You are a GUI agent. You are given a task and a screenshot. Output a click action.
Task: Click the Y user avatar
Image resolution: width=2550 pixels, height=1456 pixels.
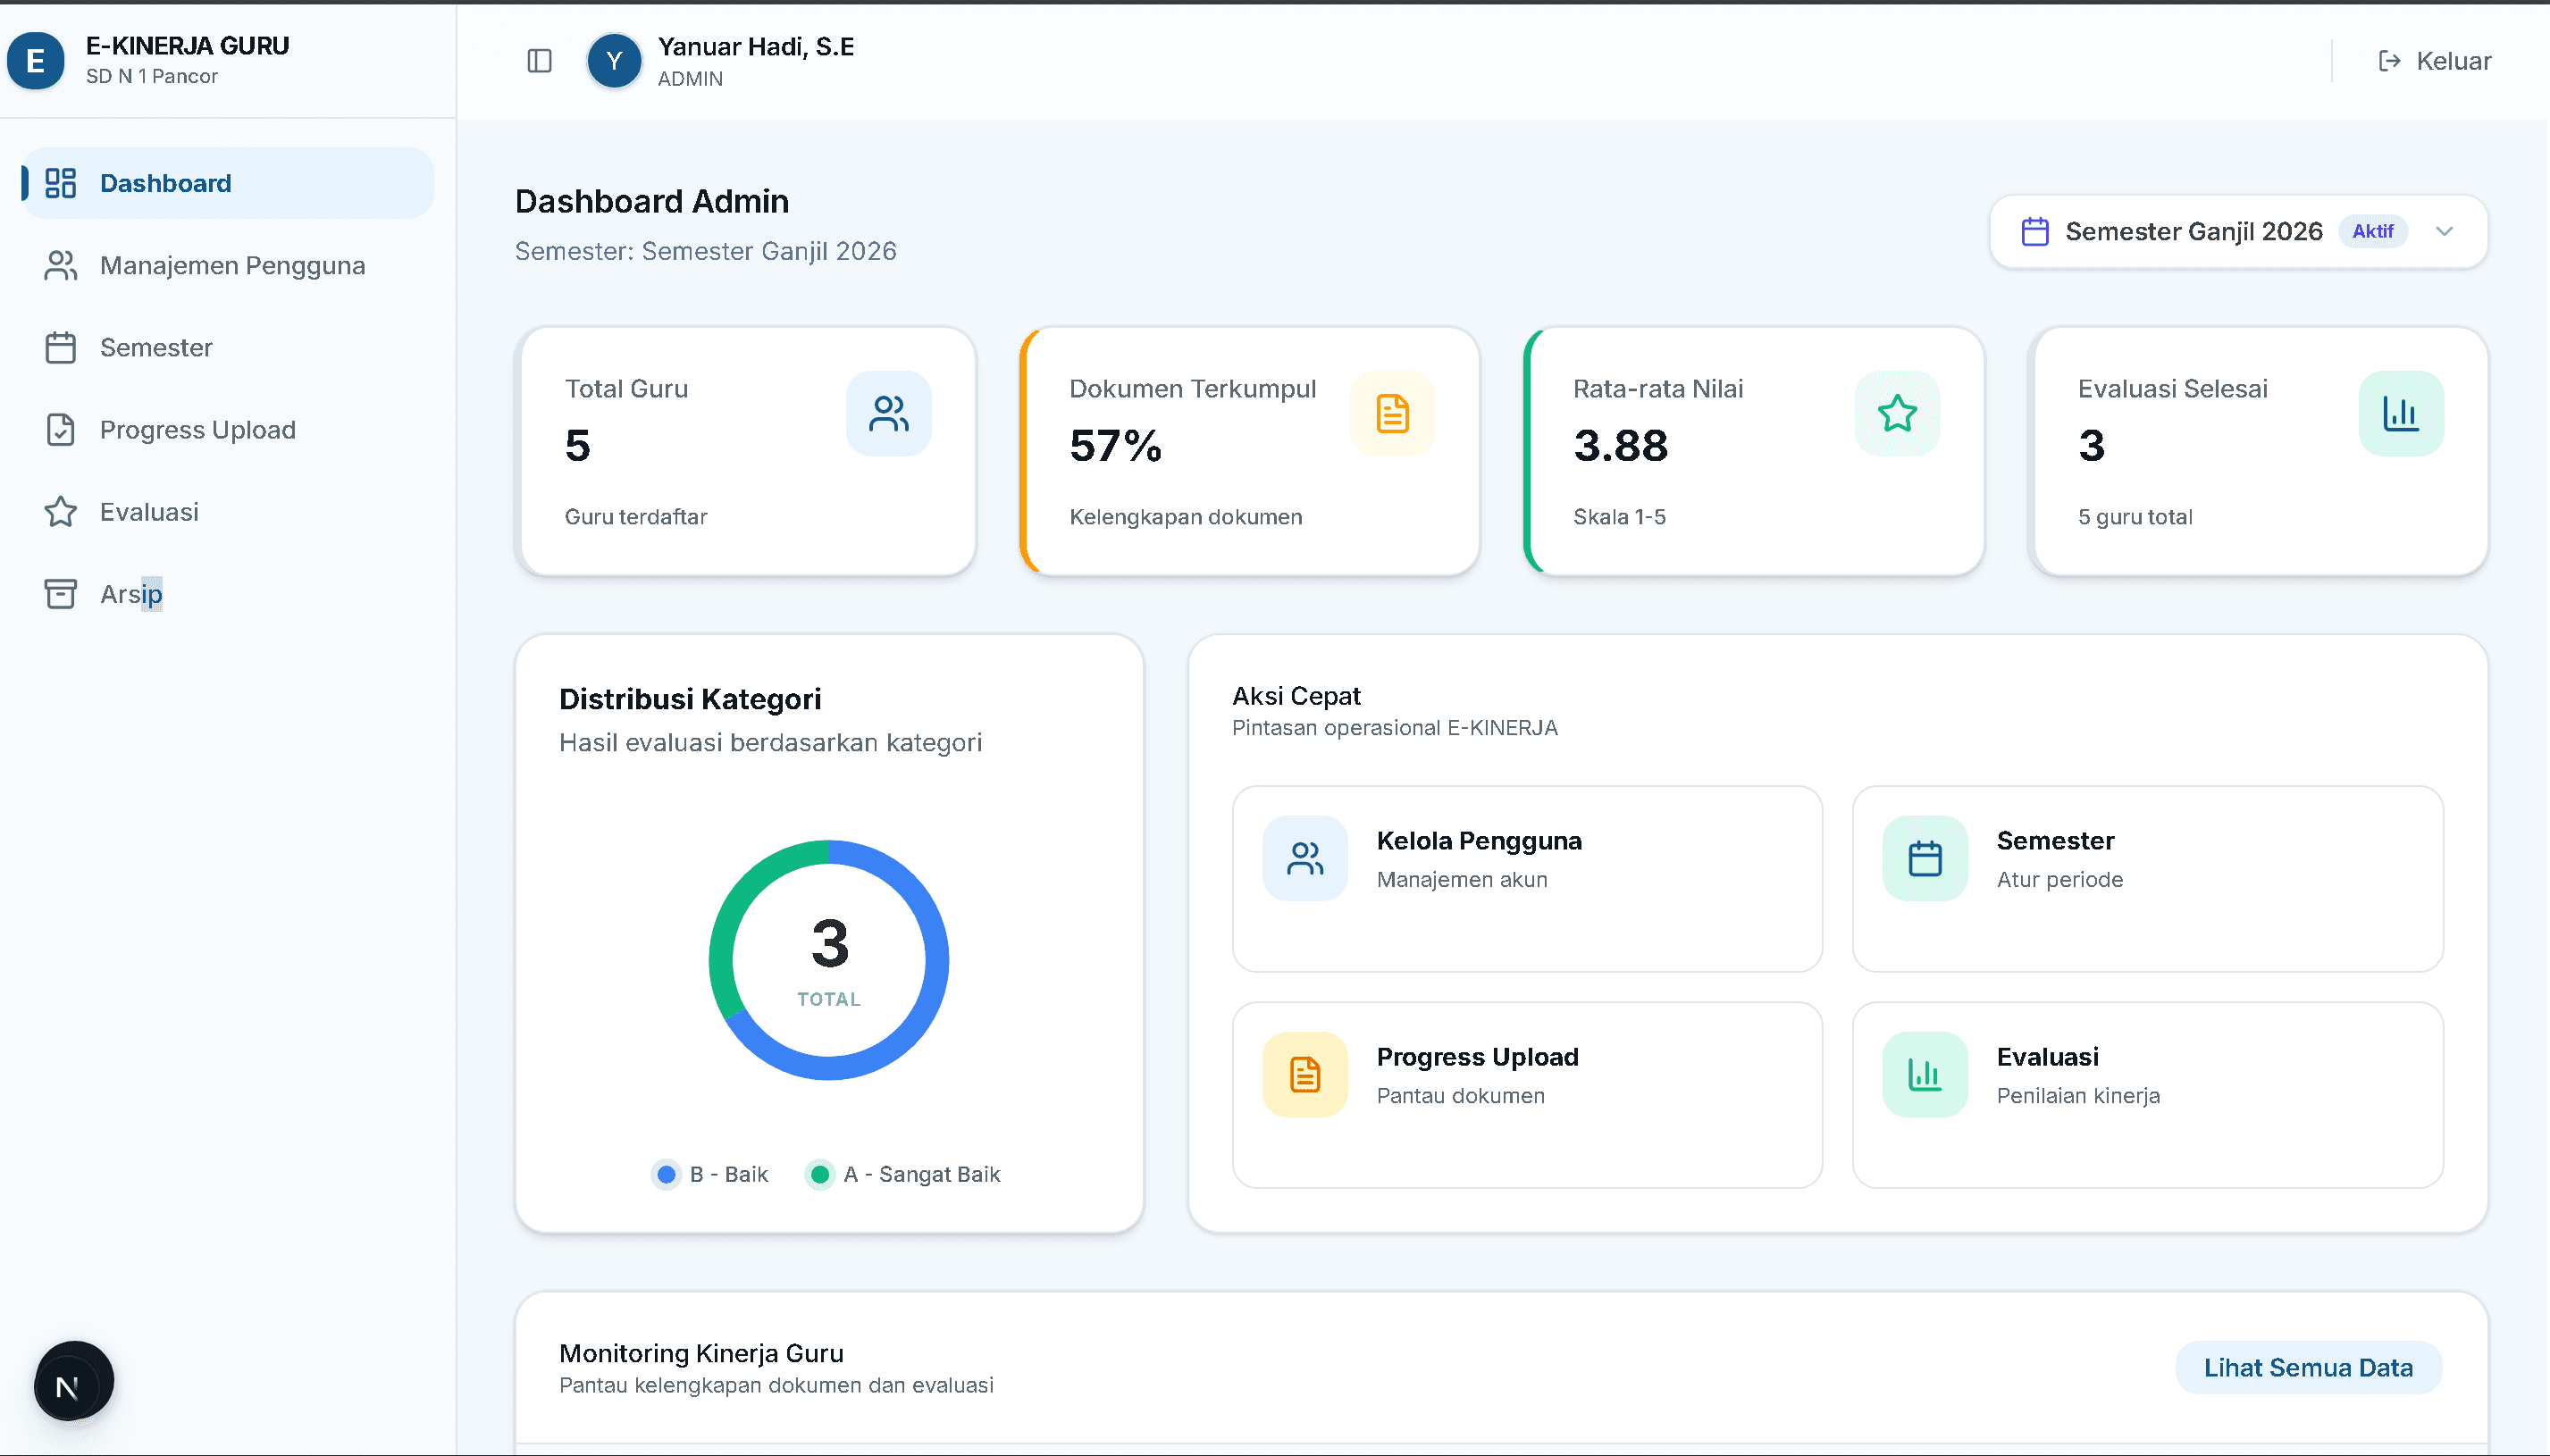click(x=614, y=61)
